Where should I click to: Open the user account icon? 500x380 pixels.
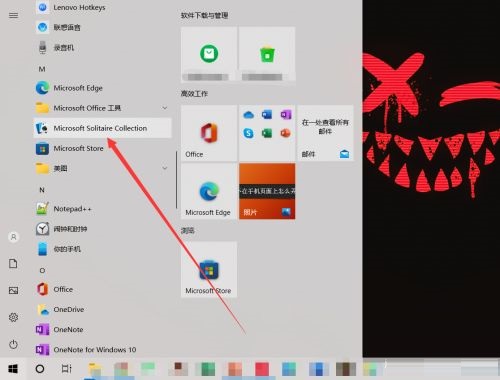(x=13, y=237)
